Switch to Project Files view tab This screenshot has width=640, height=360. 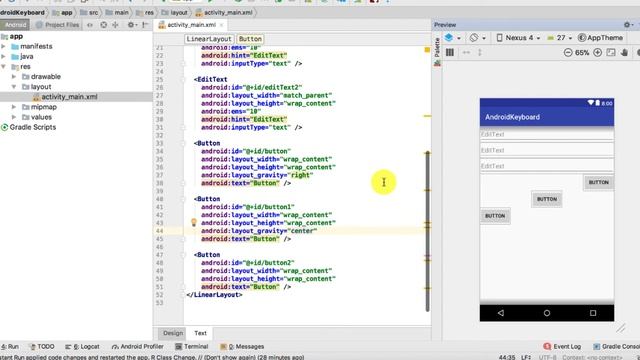[57, 25]
